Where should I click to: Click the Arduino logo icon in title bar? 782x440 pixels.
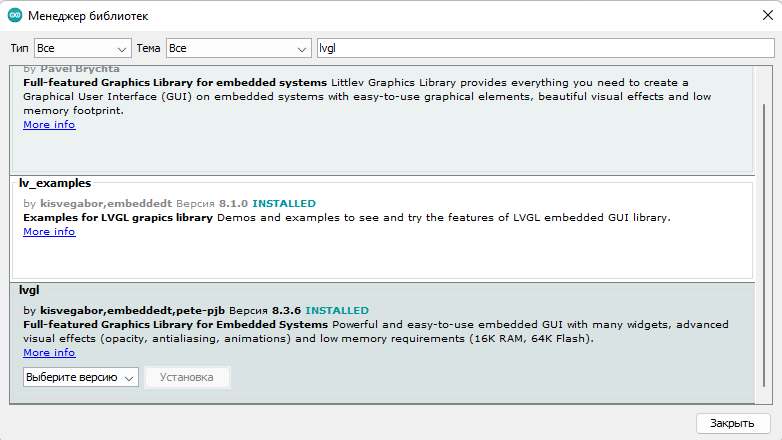click(x=15, y=15)
